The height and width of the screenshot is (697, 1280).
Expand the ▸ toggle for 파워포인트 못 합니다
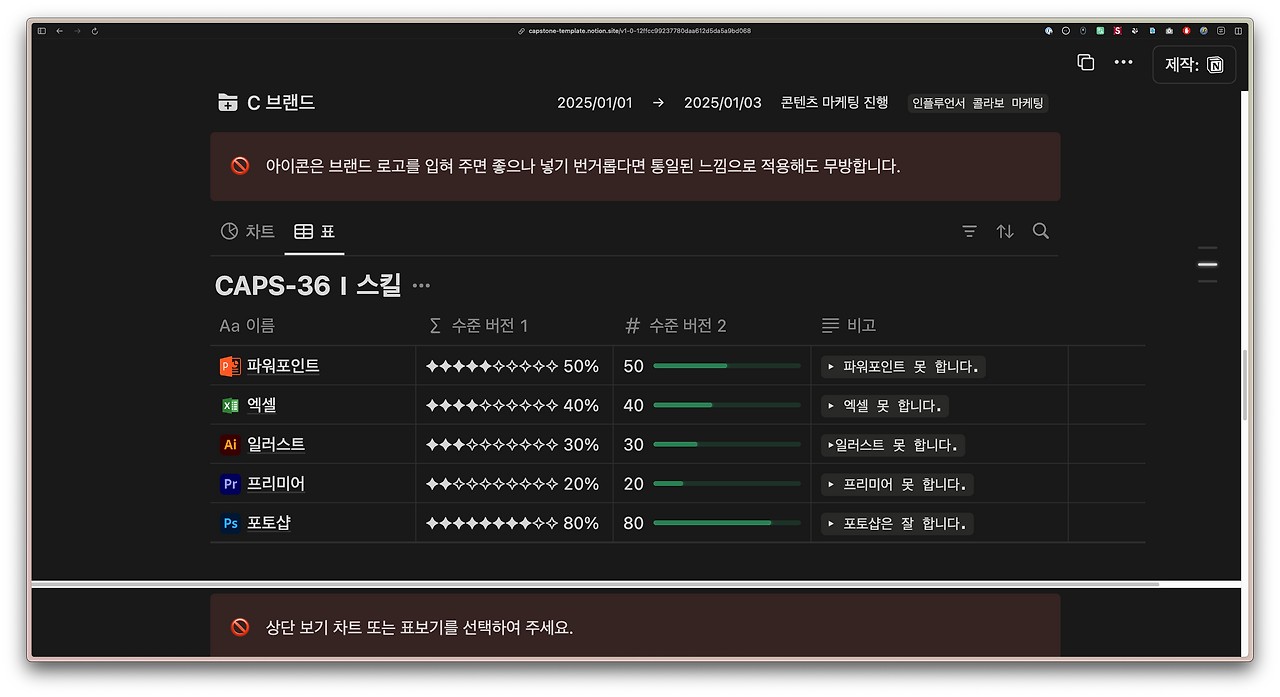click(x=829, y=366)
